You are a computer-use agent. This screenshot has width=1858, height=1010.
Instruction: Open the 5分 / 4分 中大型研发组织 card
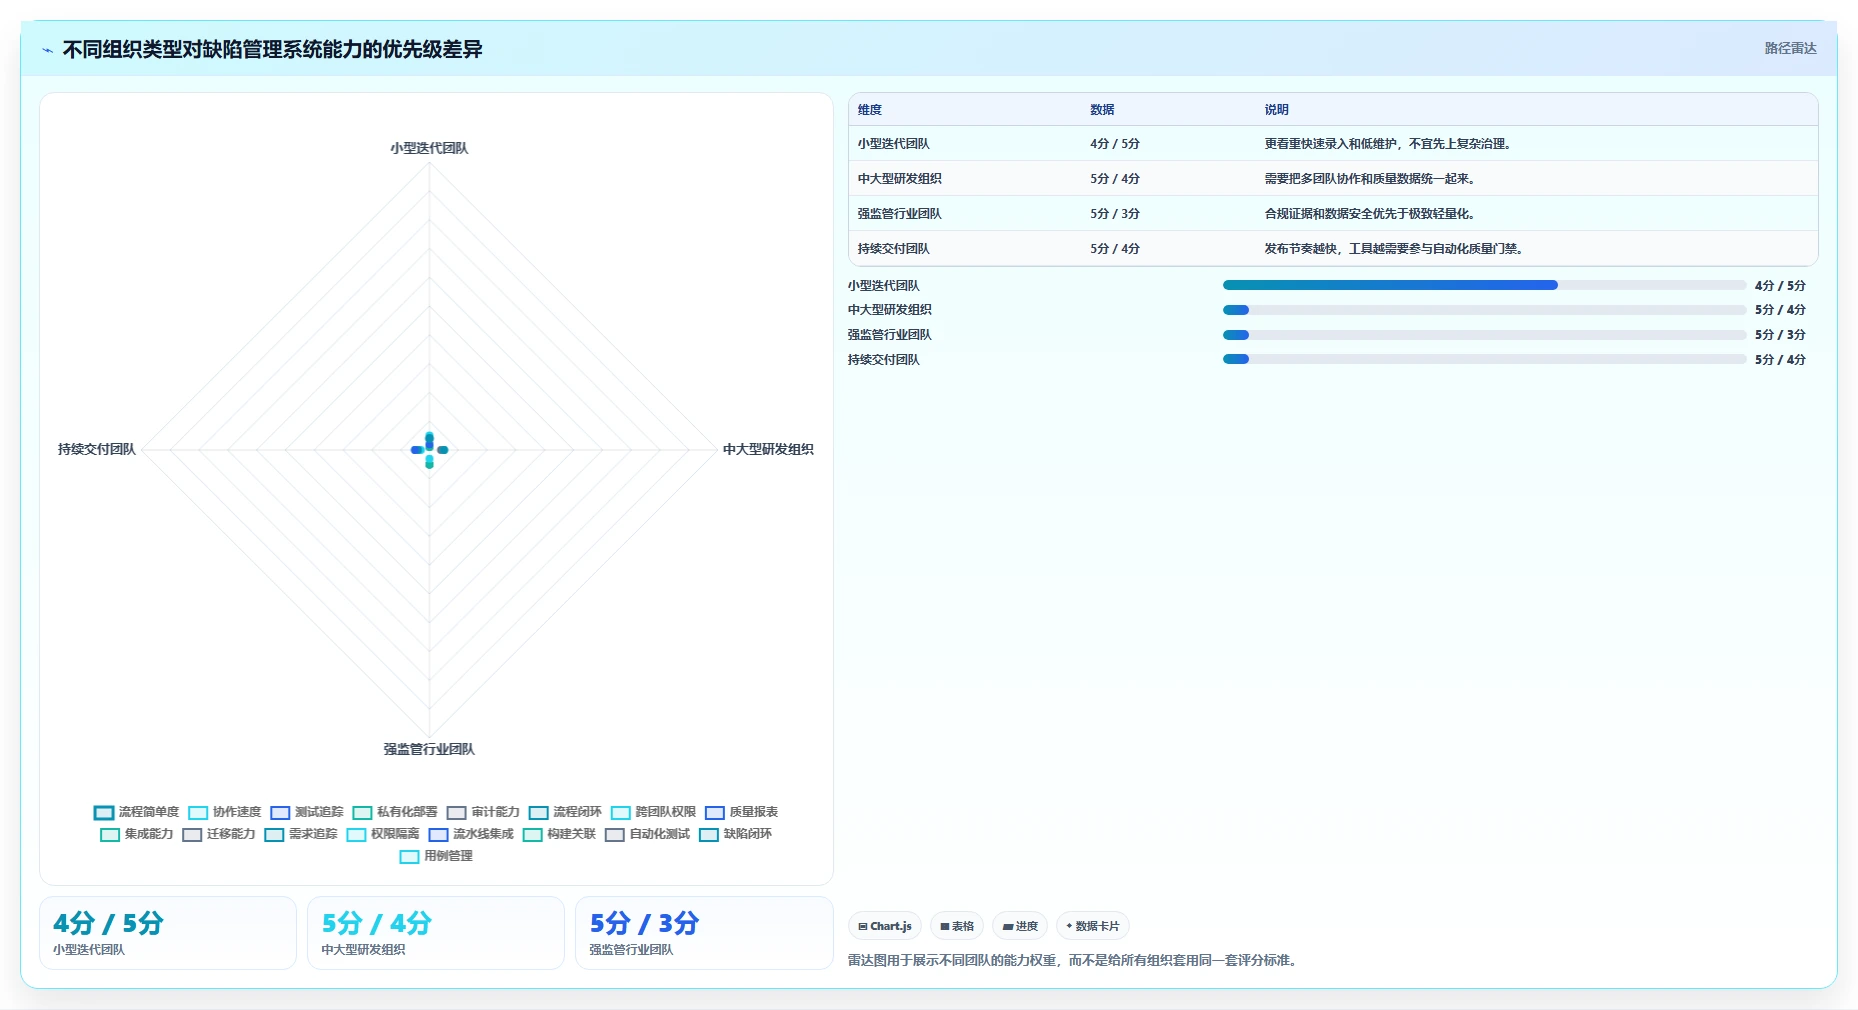(436, 933)
